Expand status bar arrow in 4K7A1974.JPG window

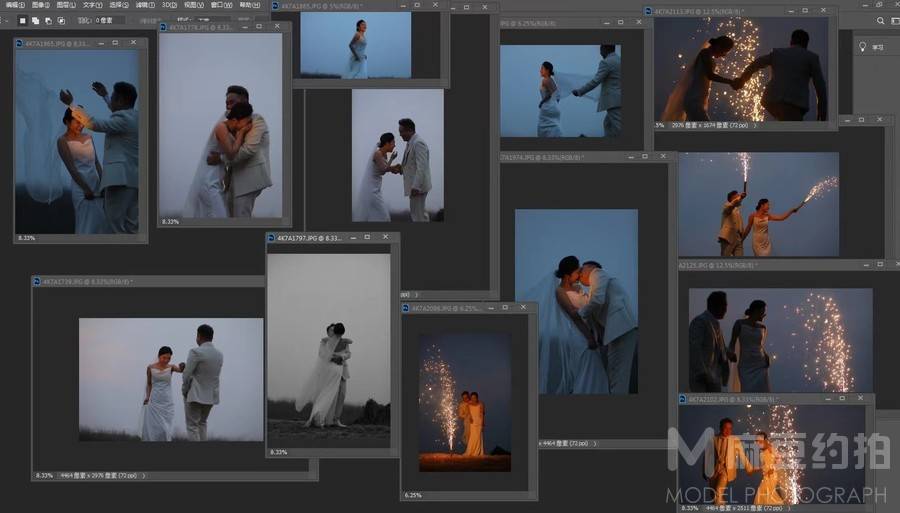[x=595, y=444]
